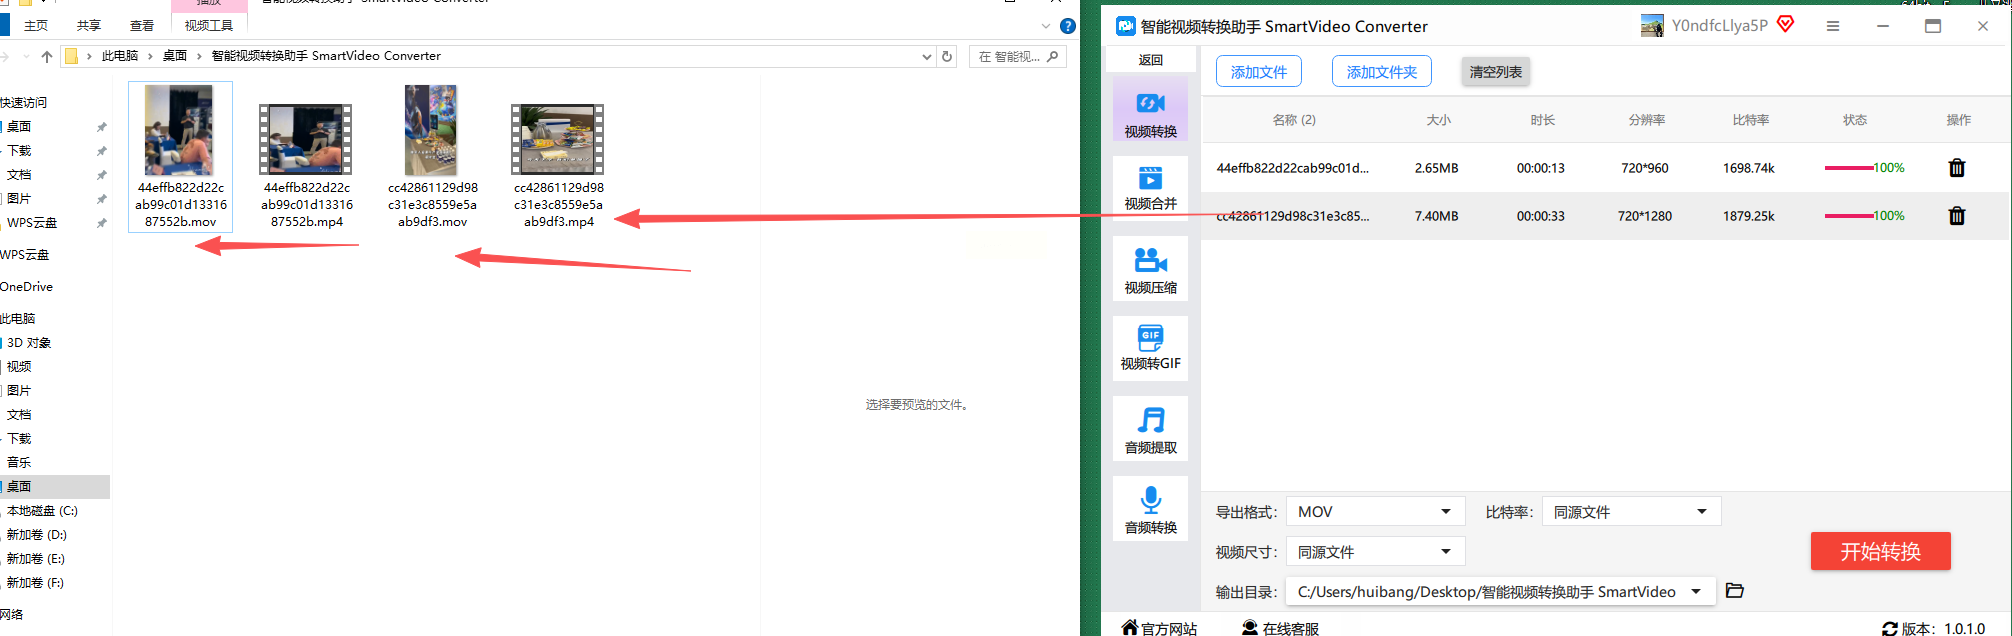Click size value 7.40MB
The width and height of the screenshot is (2012, 636).
tap(1436, 216)
